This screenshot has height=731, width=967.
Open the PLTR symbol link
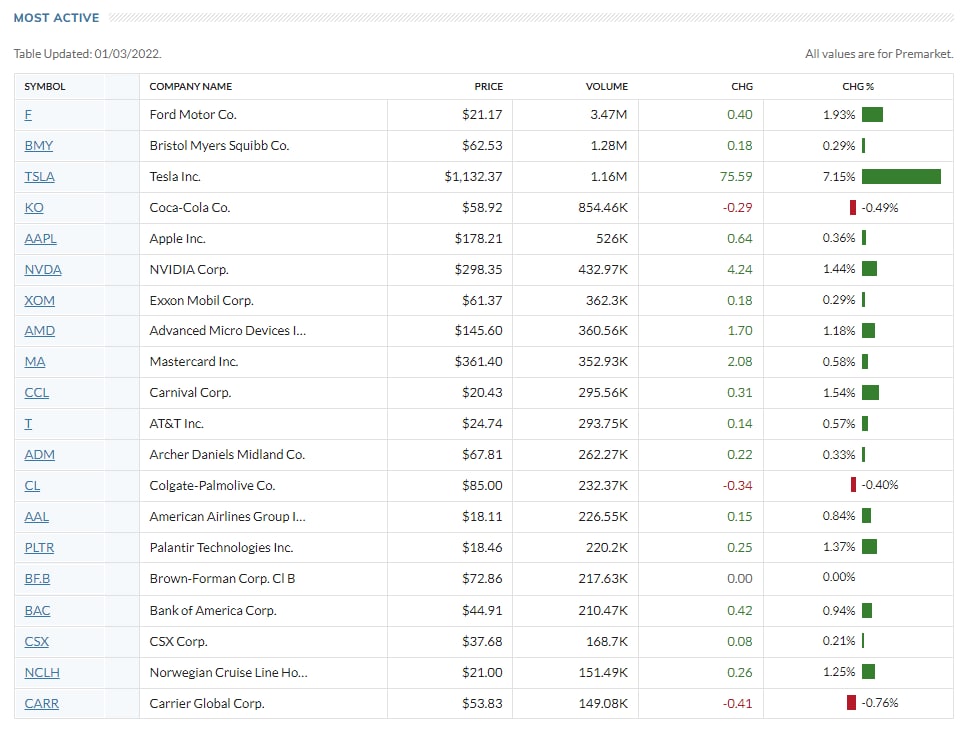[41, 548]
